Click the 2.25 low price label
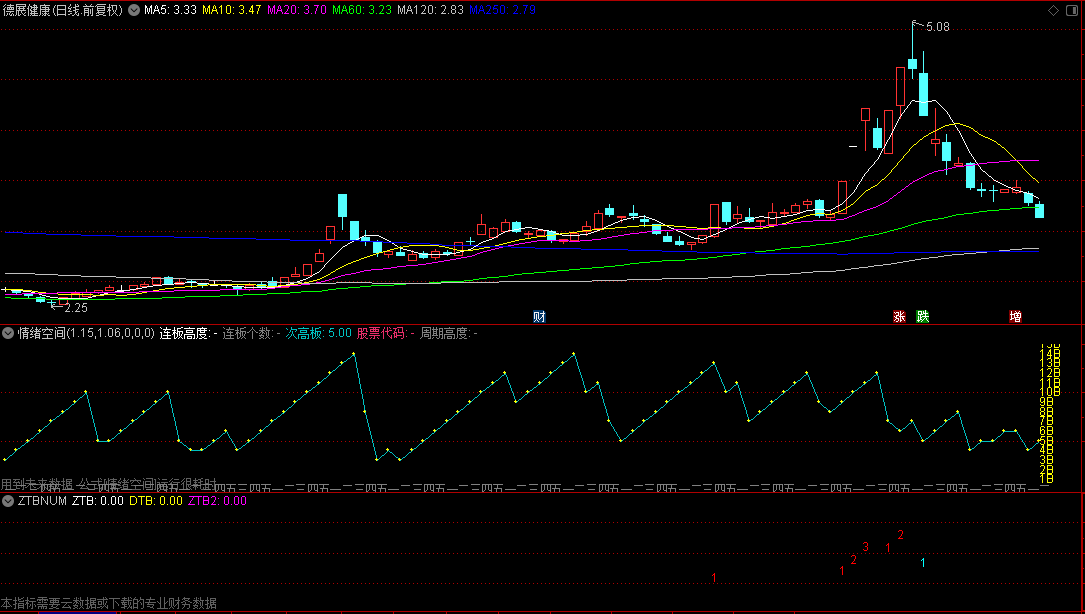 tap(75, 308)
